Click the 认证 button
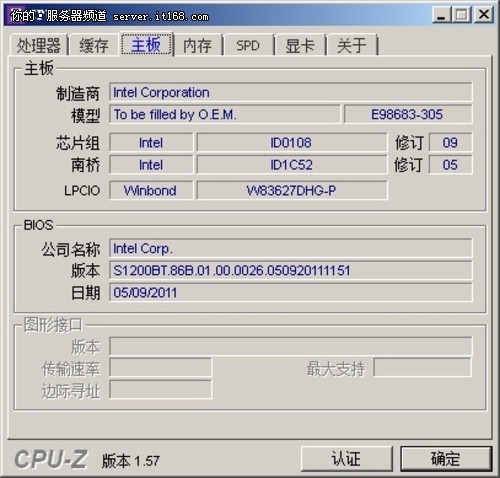500x478 pixels. point(346,459)
